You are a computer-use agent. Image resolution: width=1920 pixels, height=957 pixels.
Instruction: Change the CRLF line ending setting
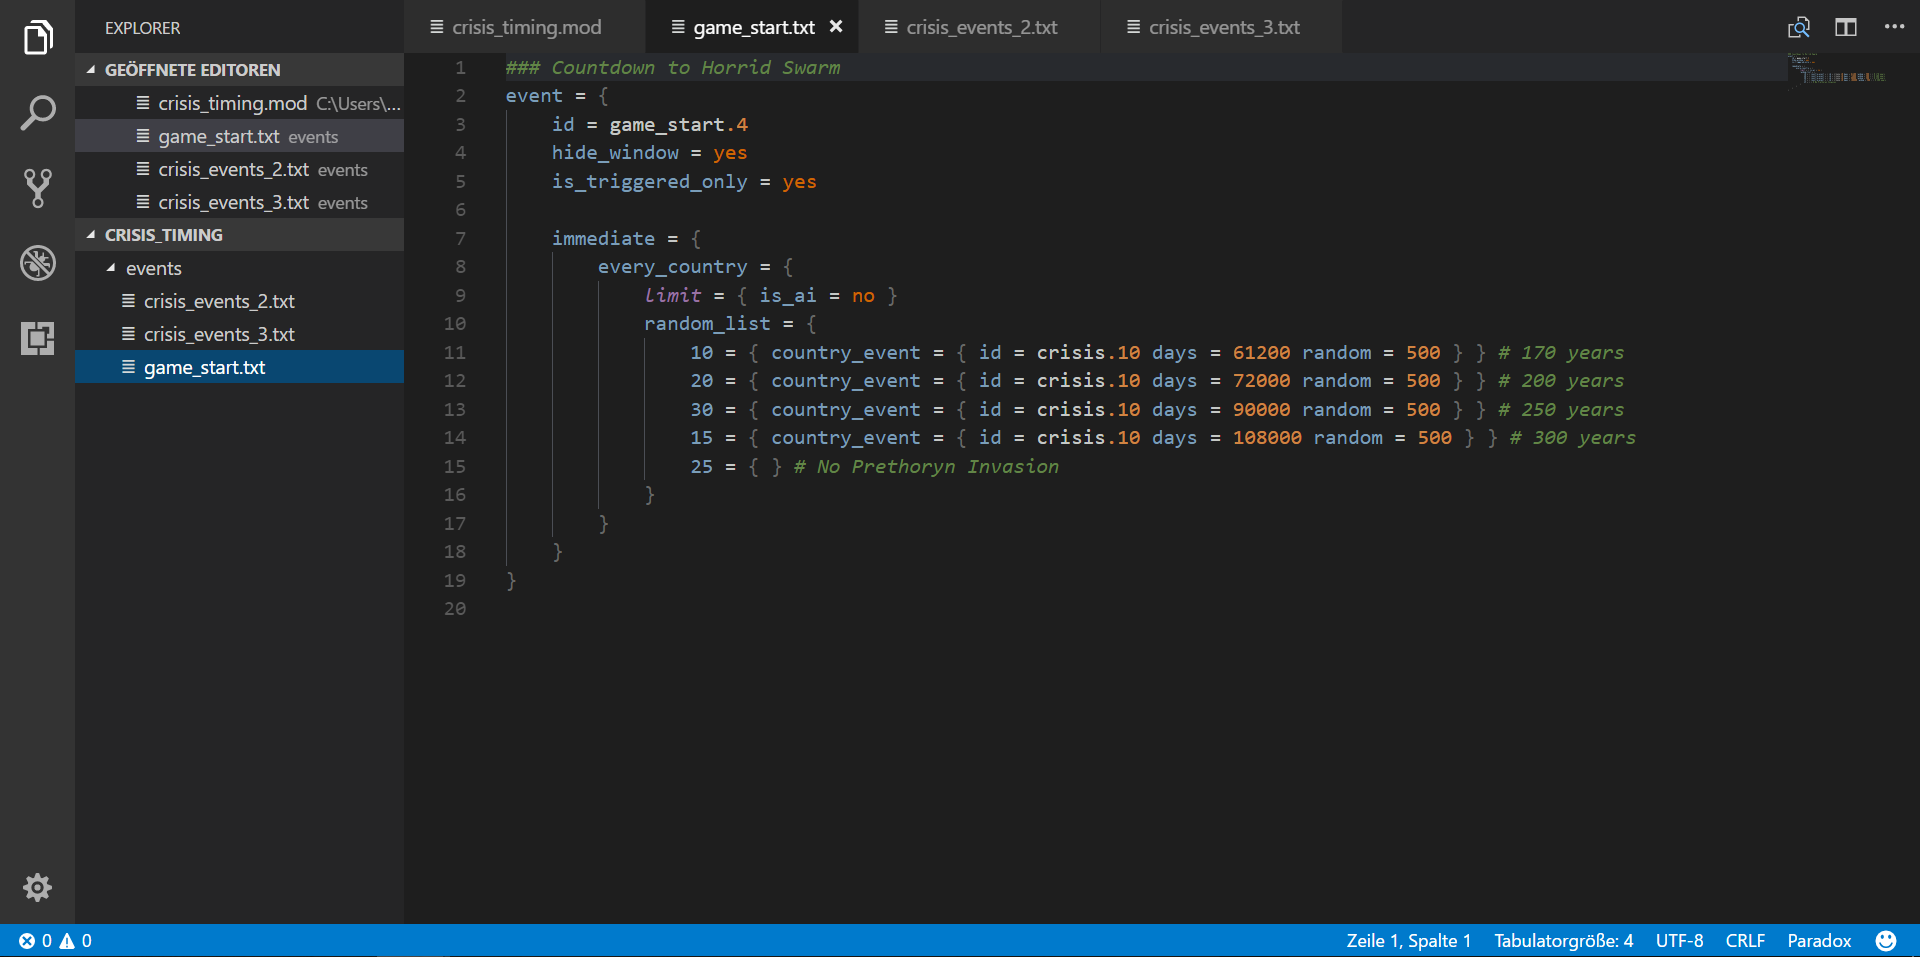pyautogui.click(x=1745, y=941)
